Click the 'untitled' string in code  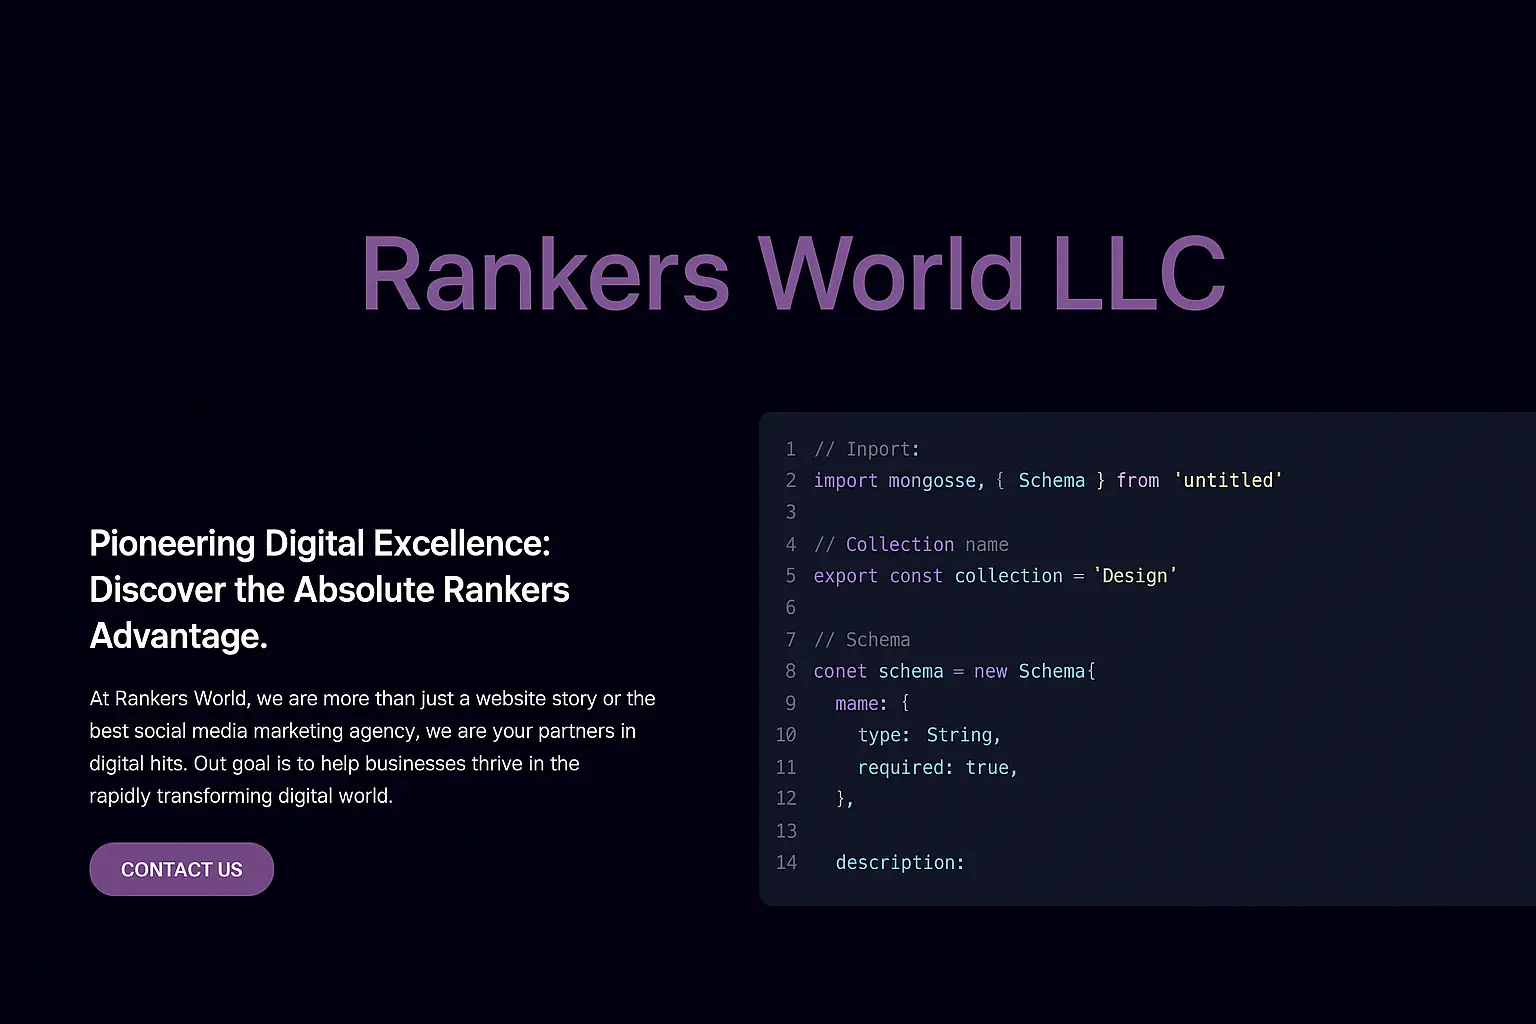coord(1228,481)
